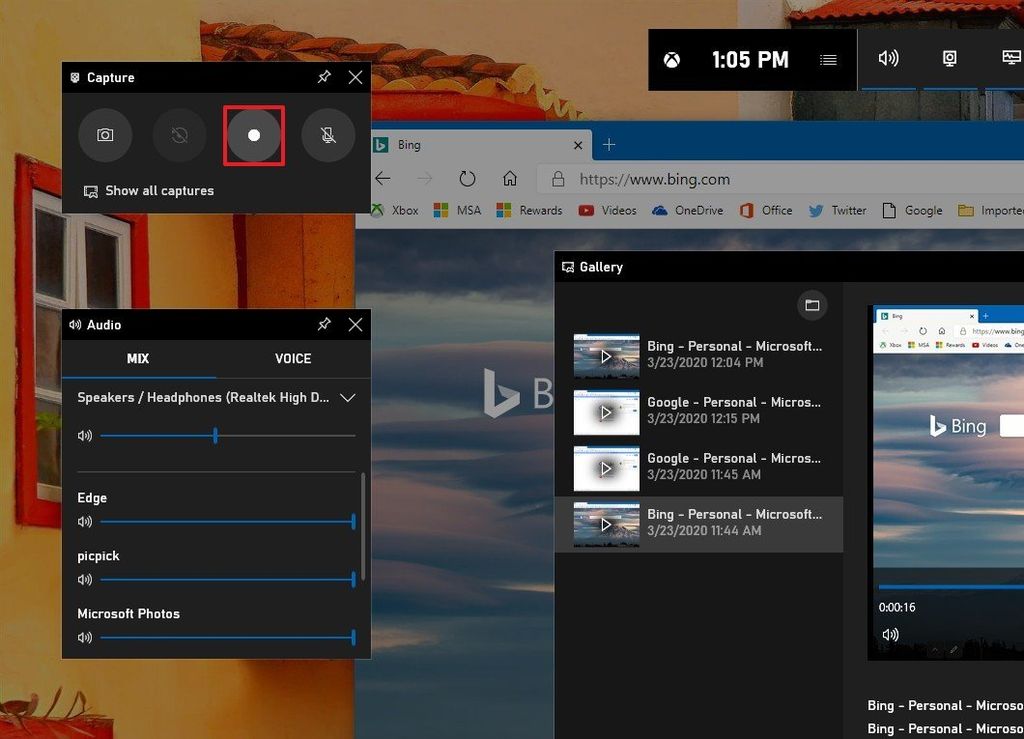Click the Audio panel scrollbar
This screenshot has width=1024, height=739.
point(363,526)
